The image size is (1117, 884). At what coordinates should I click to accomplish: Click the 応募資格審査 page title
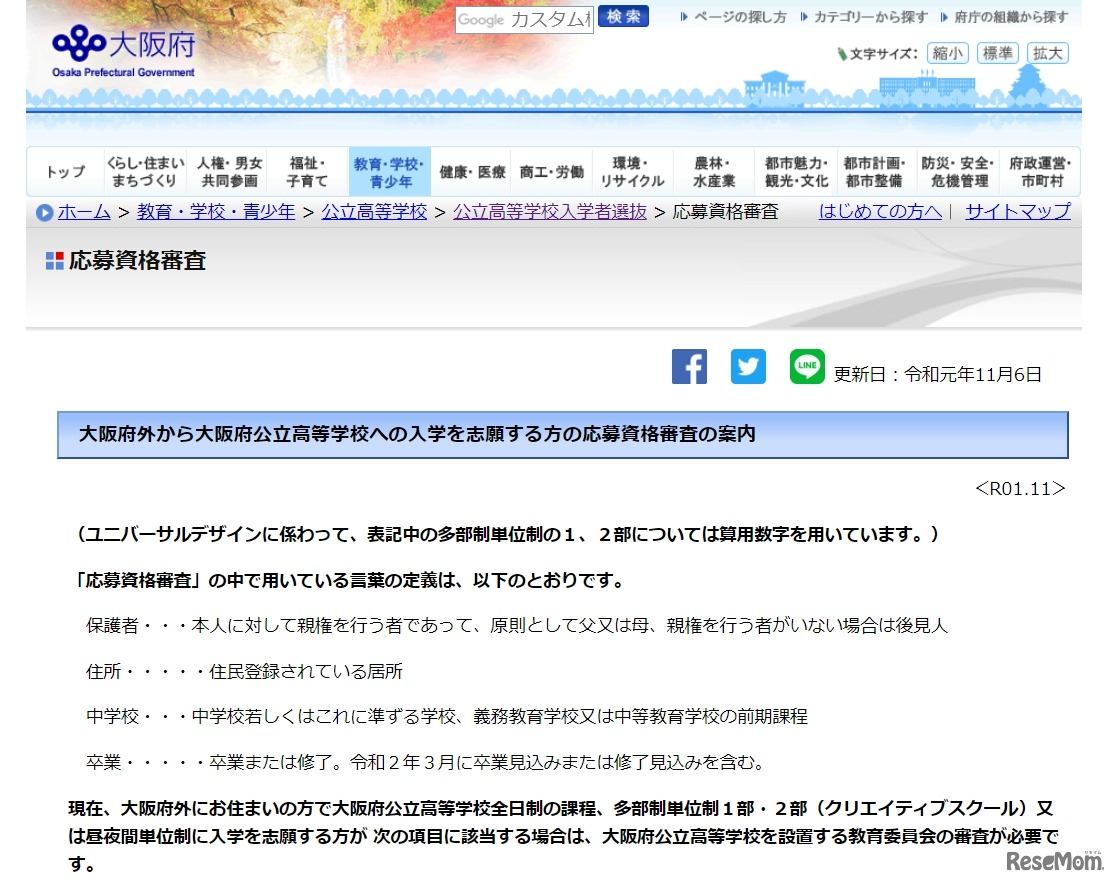pos(137,261)
